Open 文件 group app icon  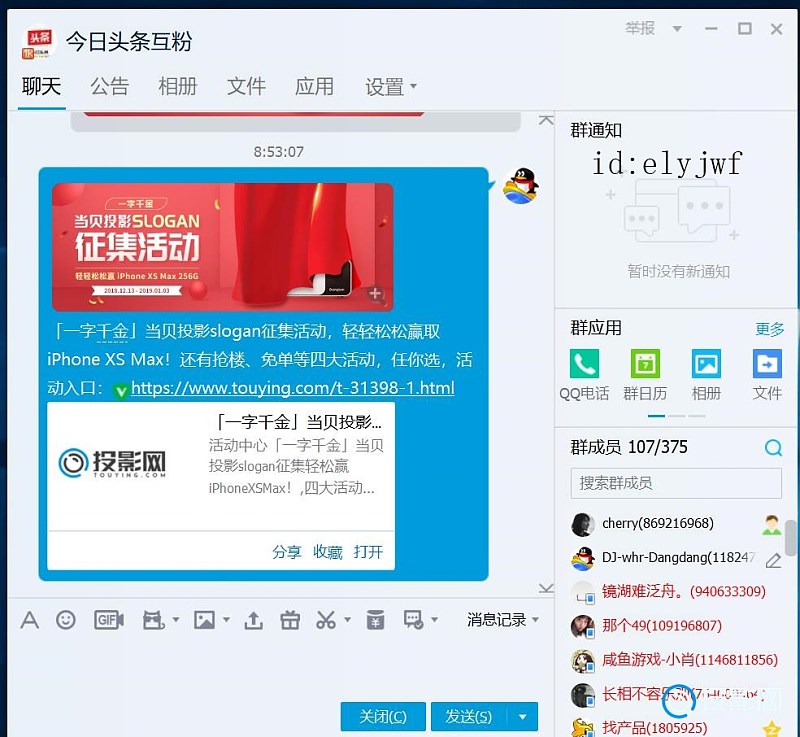pos(767,364)
